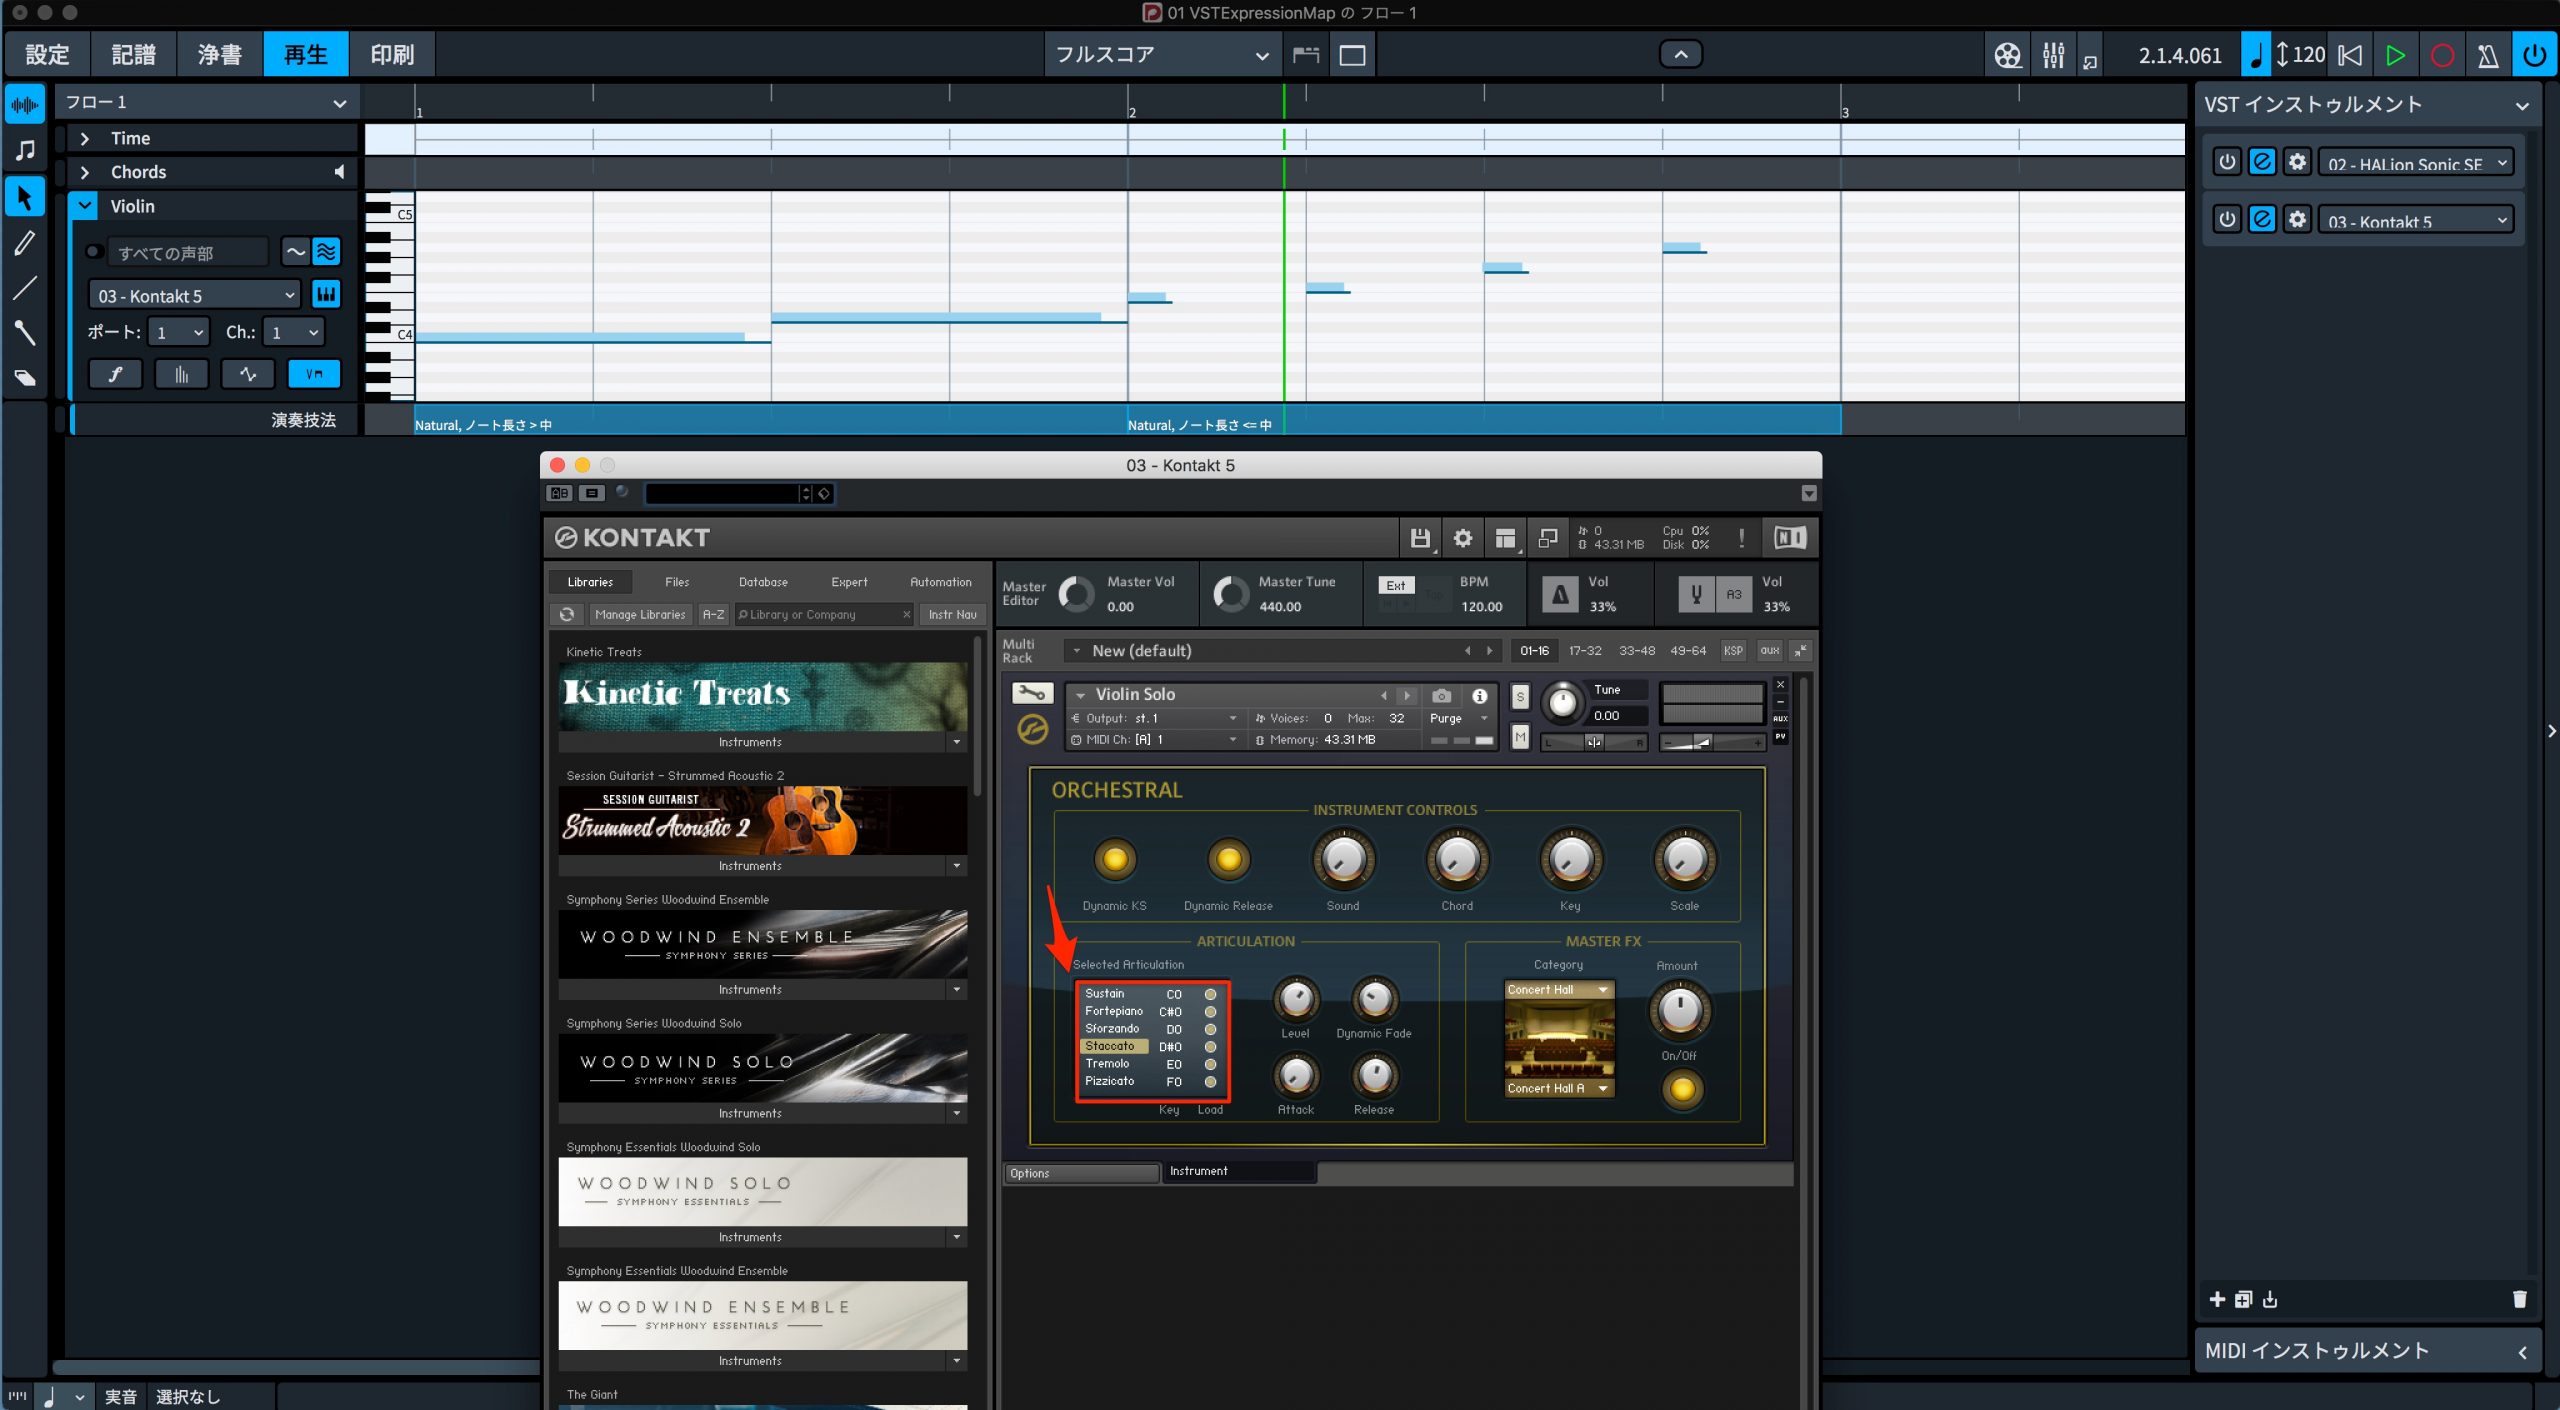
Task: Adjust the Master Vol knob
Action: [x=1076, y=594]
